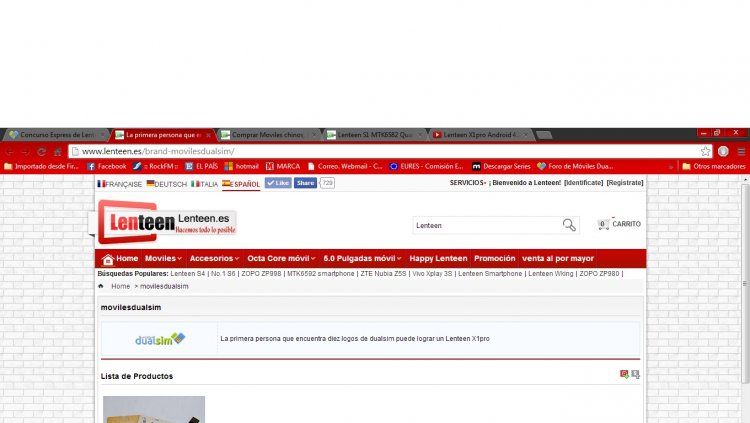
Task: Switch product list view with the gray icon
Action: (635, 374)
